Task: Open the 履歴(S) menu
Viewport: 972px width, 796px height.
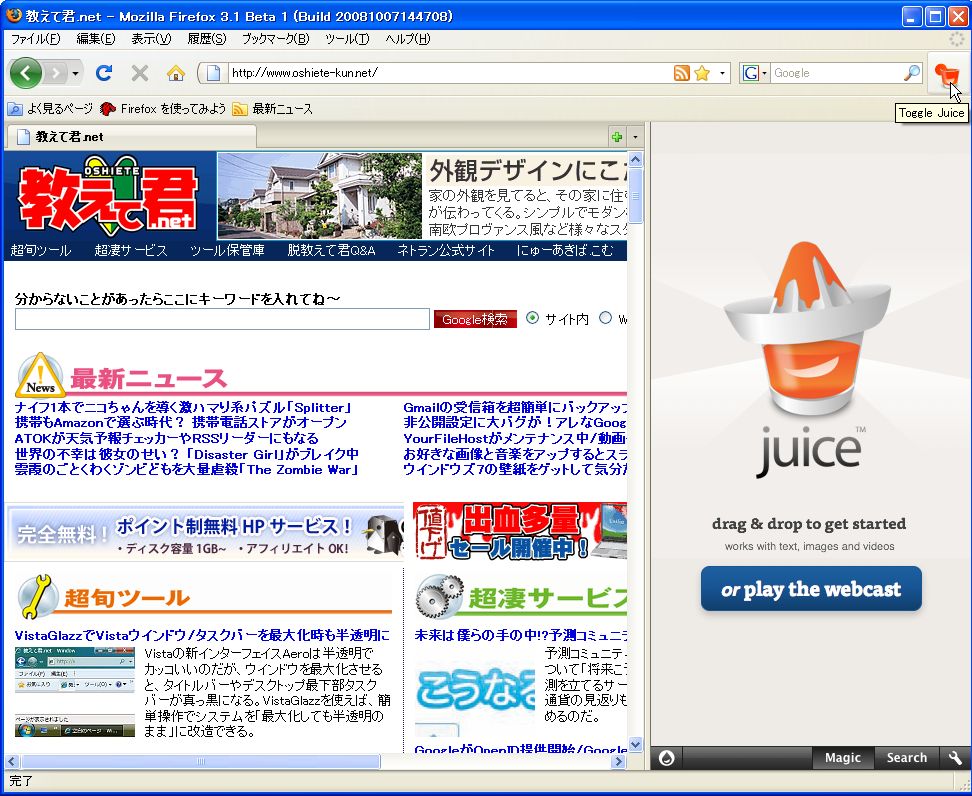Action: (x=207, y=39)
